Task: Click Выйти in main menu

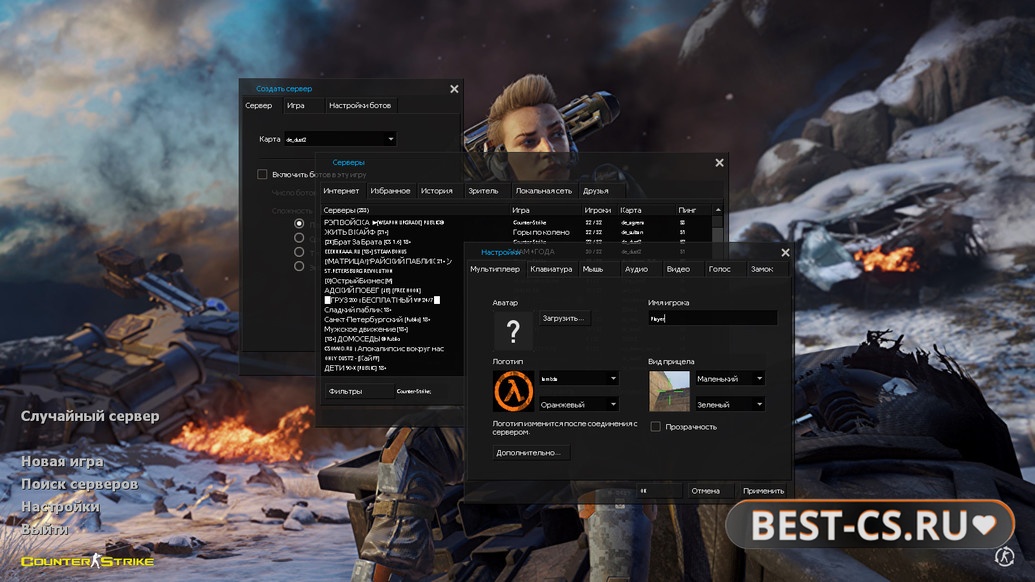Action: point(44,529)
